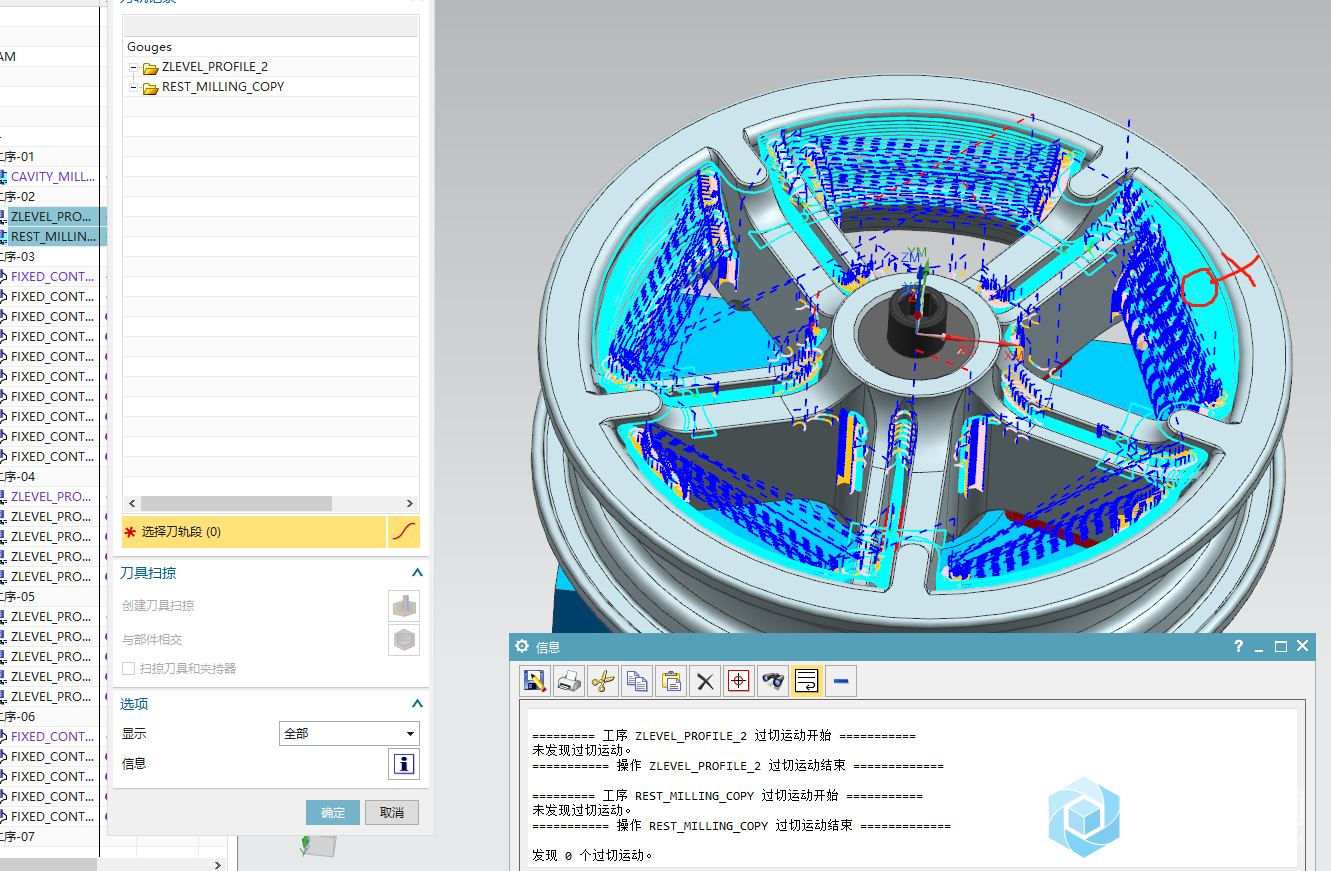Click the 与部件相交 icon
Viewport: 1331px width, 871px height.
[x=404, y=640]
